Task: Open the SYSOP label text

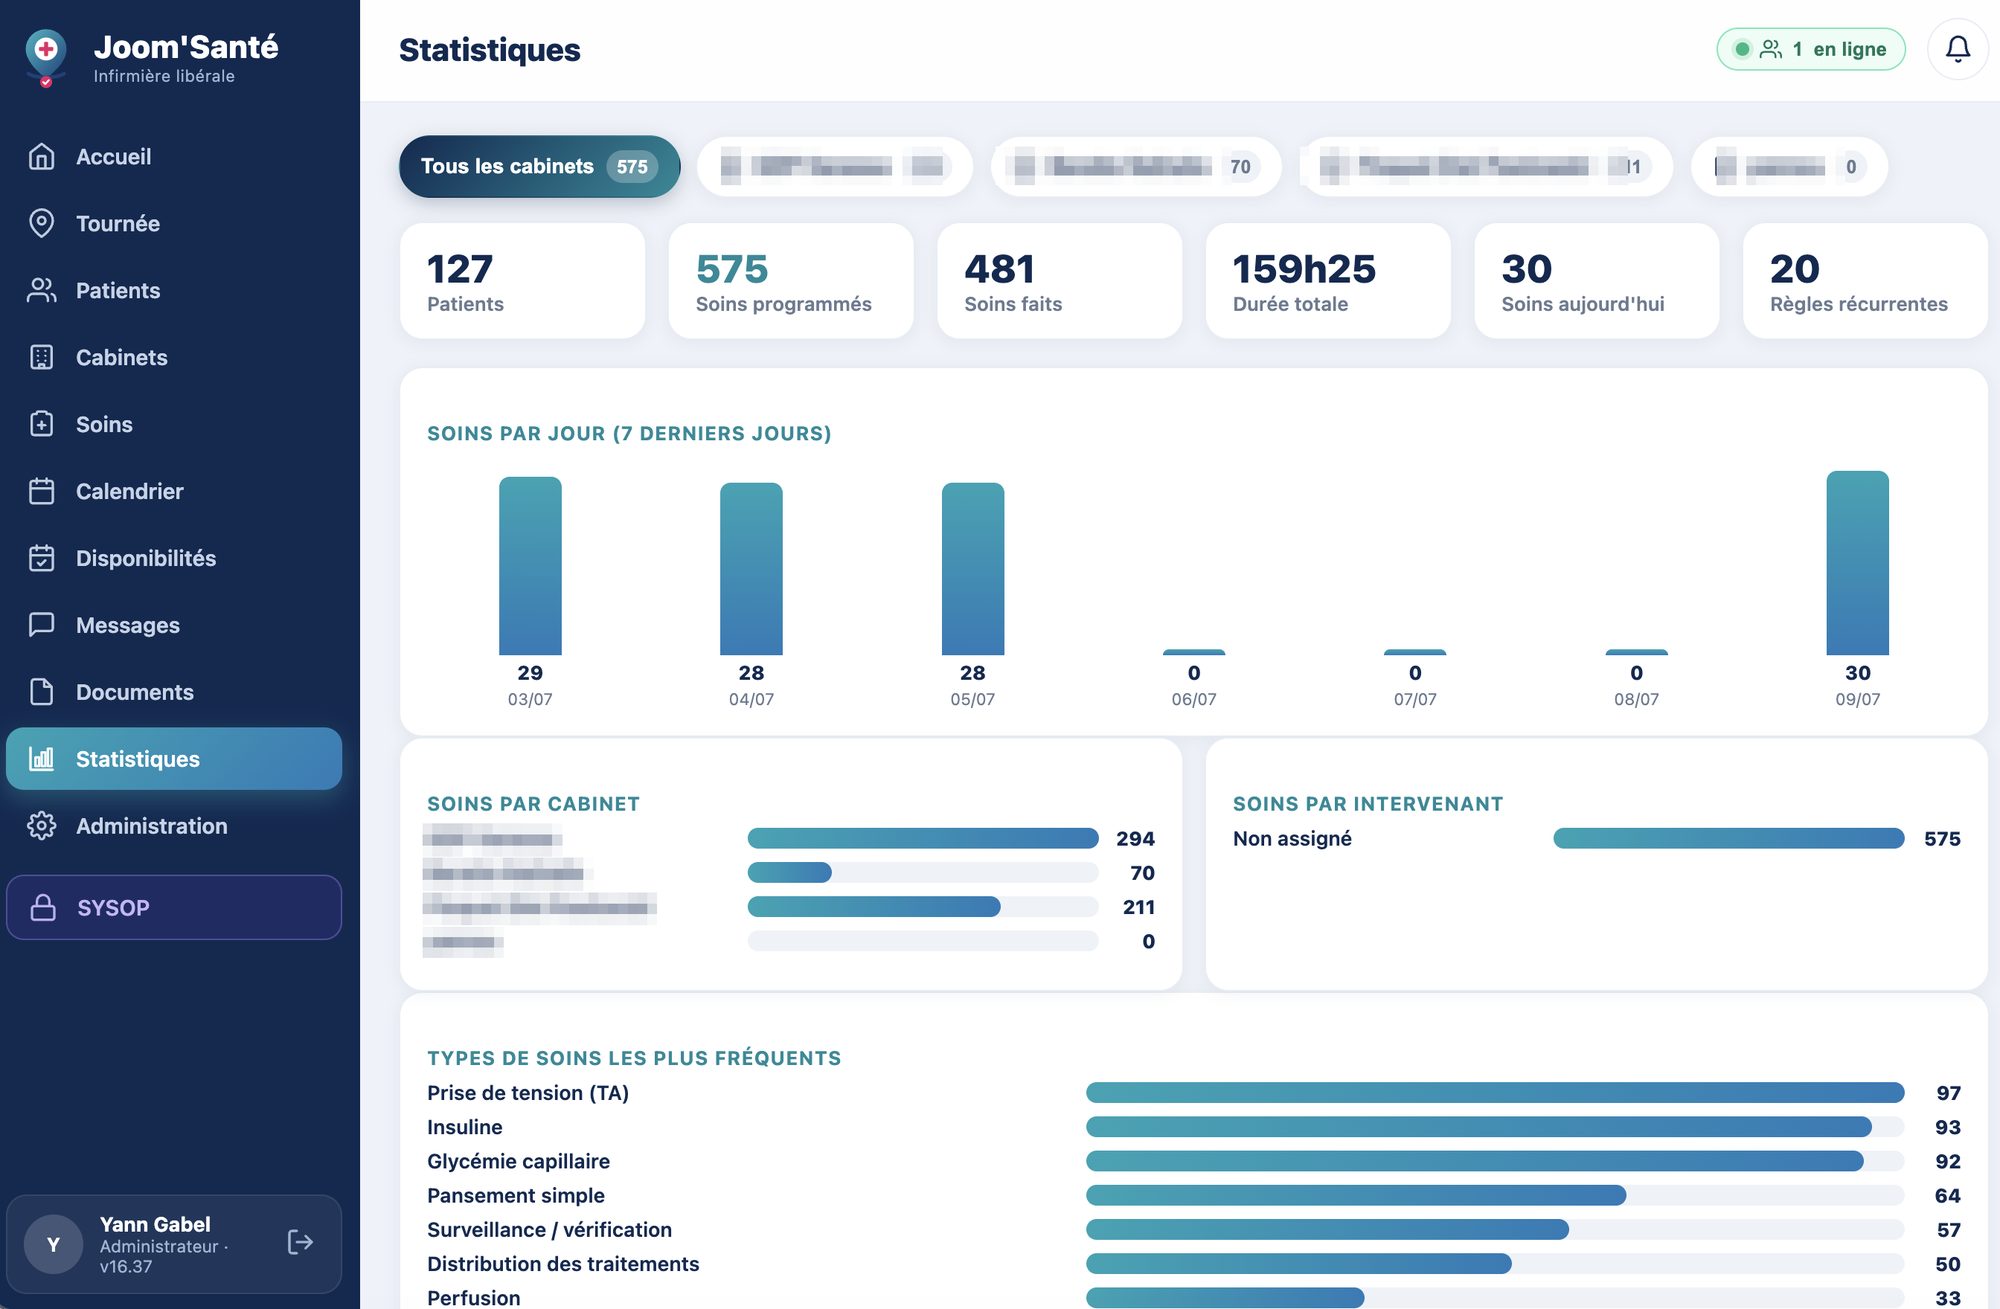Action: [x=113, y=908]
